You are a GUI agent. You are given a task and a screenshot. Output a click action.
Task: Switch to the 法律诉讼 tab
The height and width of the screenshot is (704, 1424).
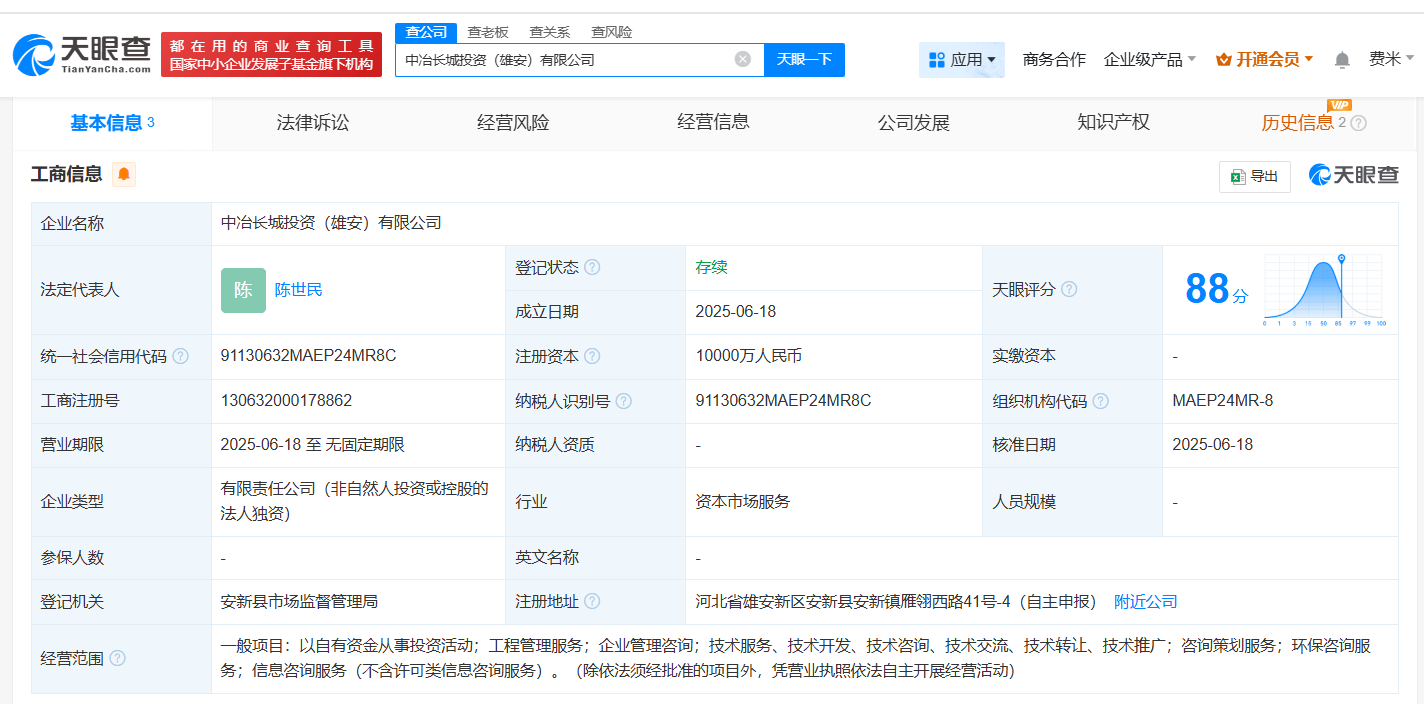click(x=313, y=123)
